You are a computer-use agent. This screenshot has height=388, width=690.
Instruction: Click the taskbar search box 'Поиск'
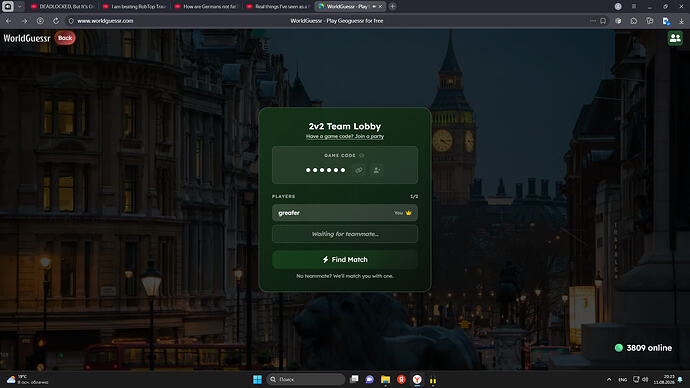(306, 379)
